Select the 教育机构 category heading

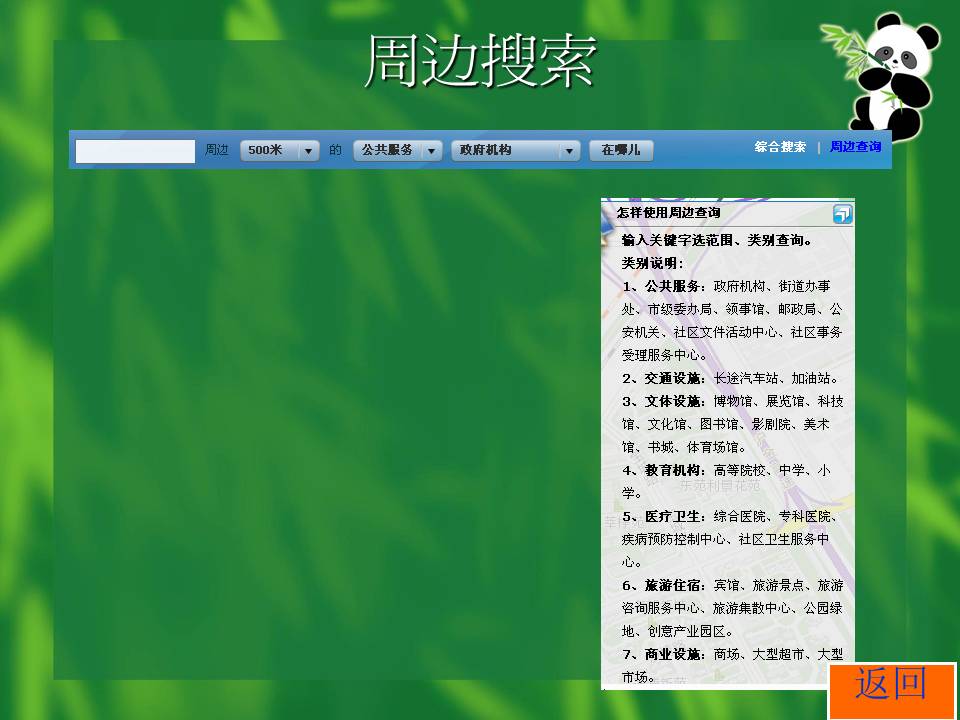[674, 470]
